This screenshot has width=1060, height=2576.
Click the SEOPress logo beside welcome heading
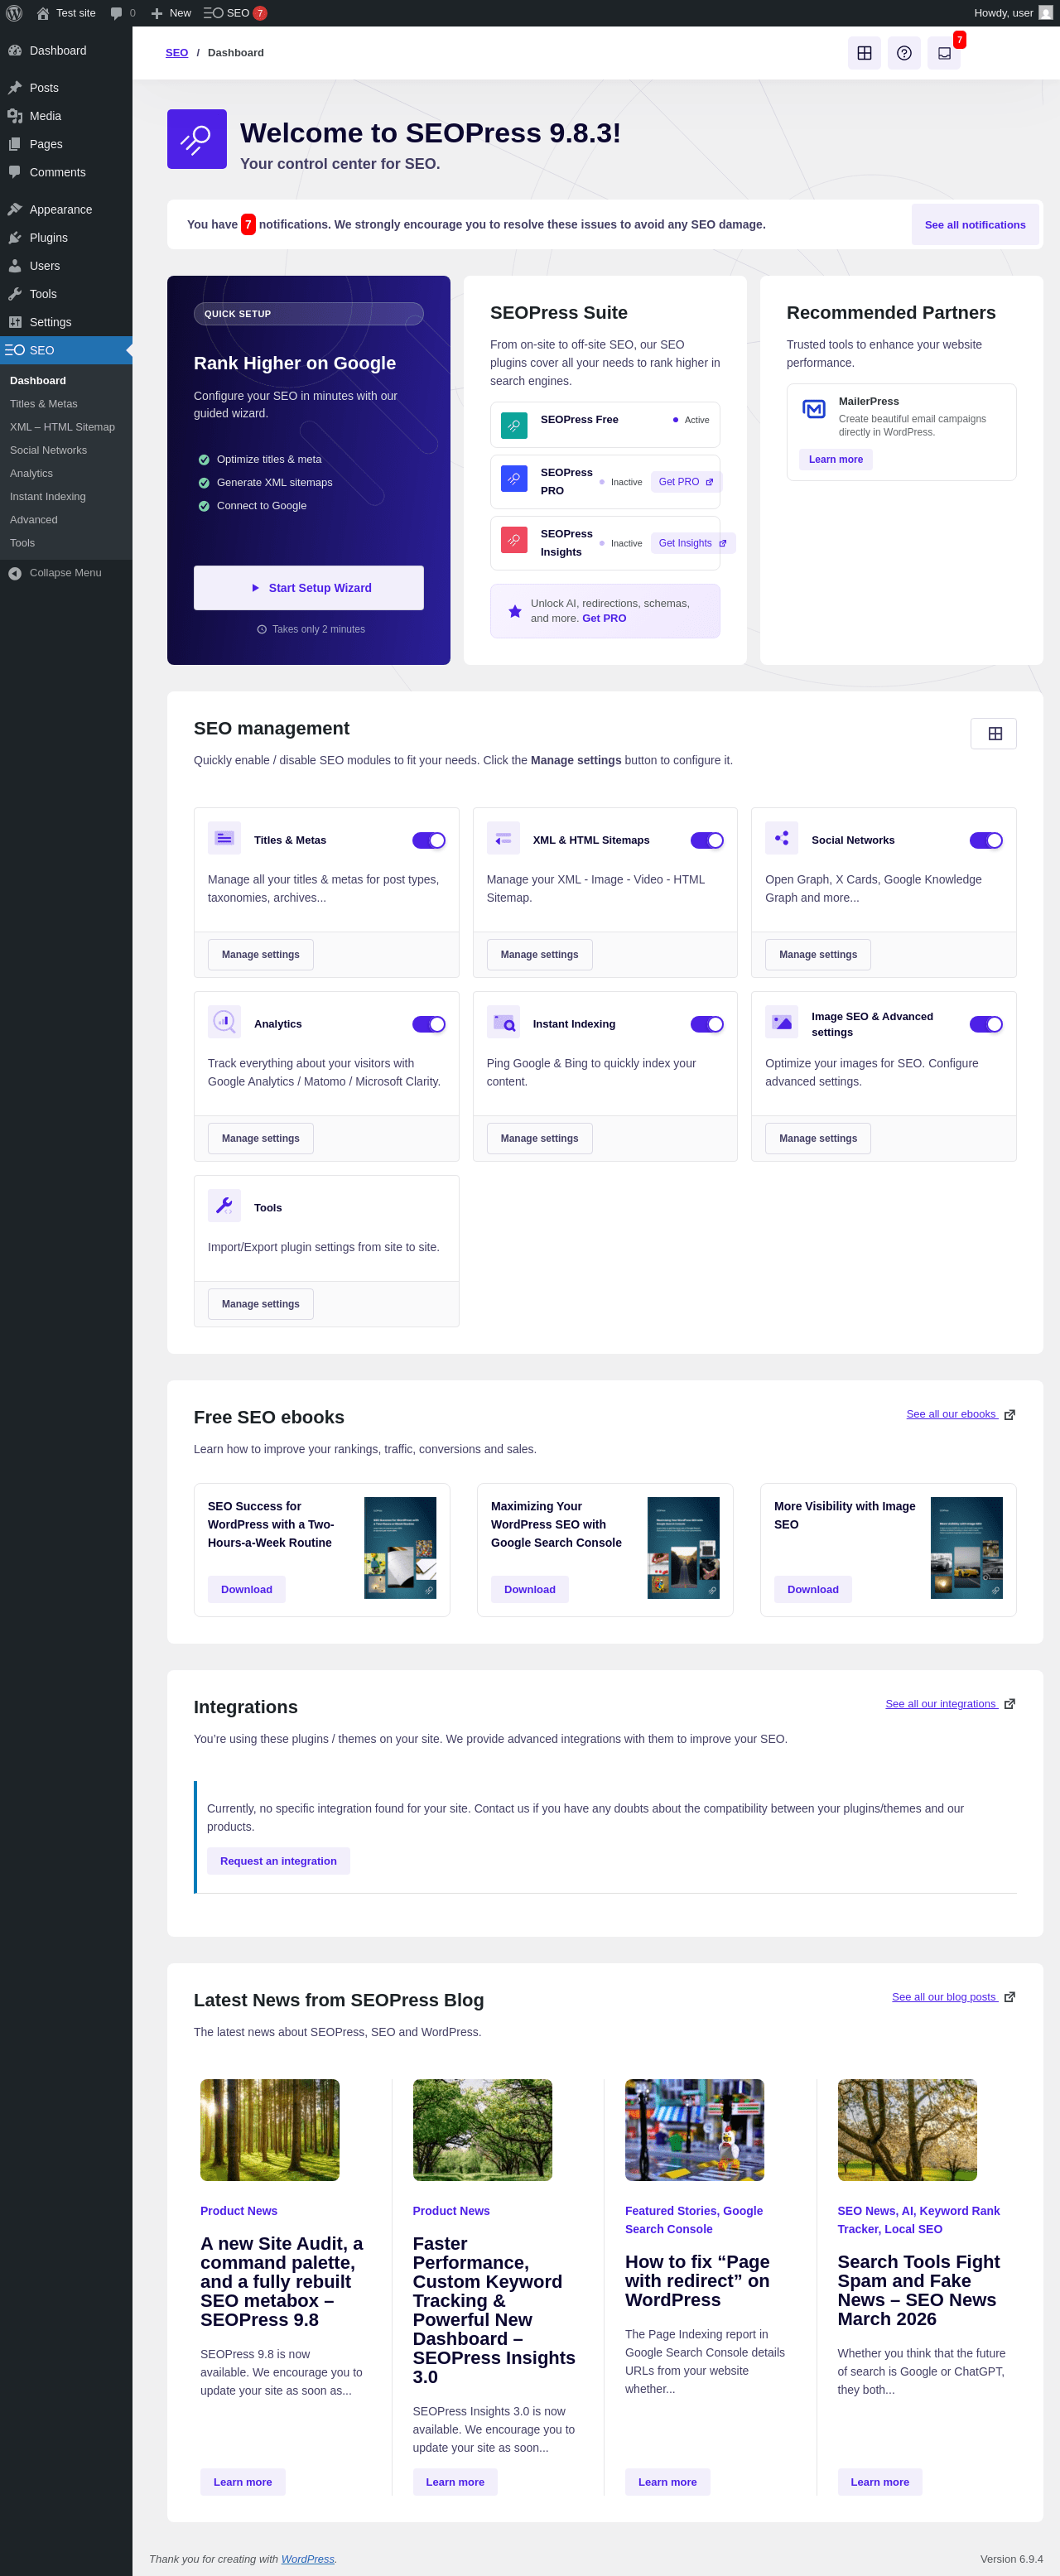pyautogui.click(x=197, y=139)
